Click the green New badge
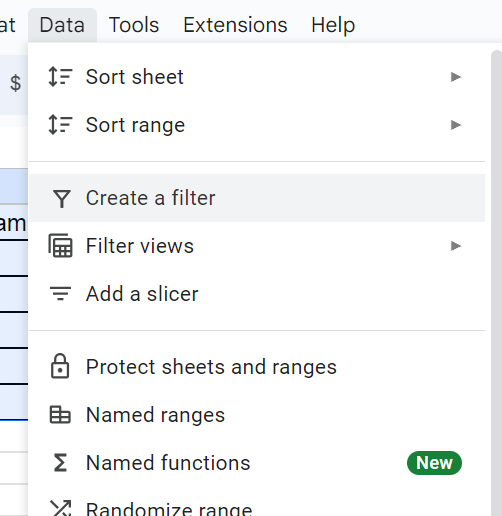The width and height of the screenshot is (502, 516). (x=434, y=463)
